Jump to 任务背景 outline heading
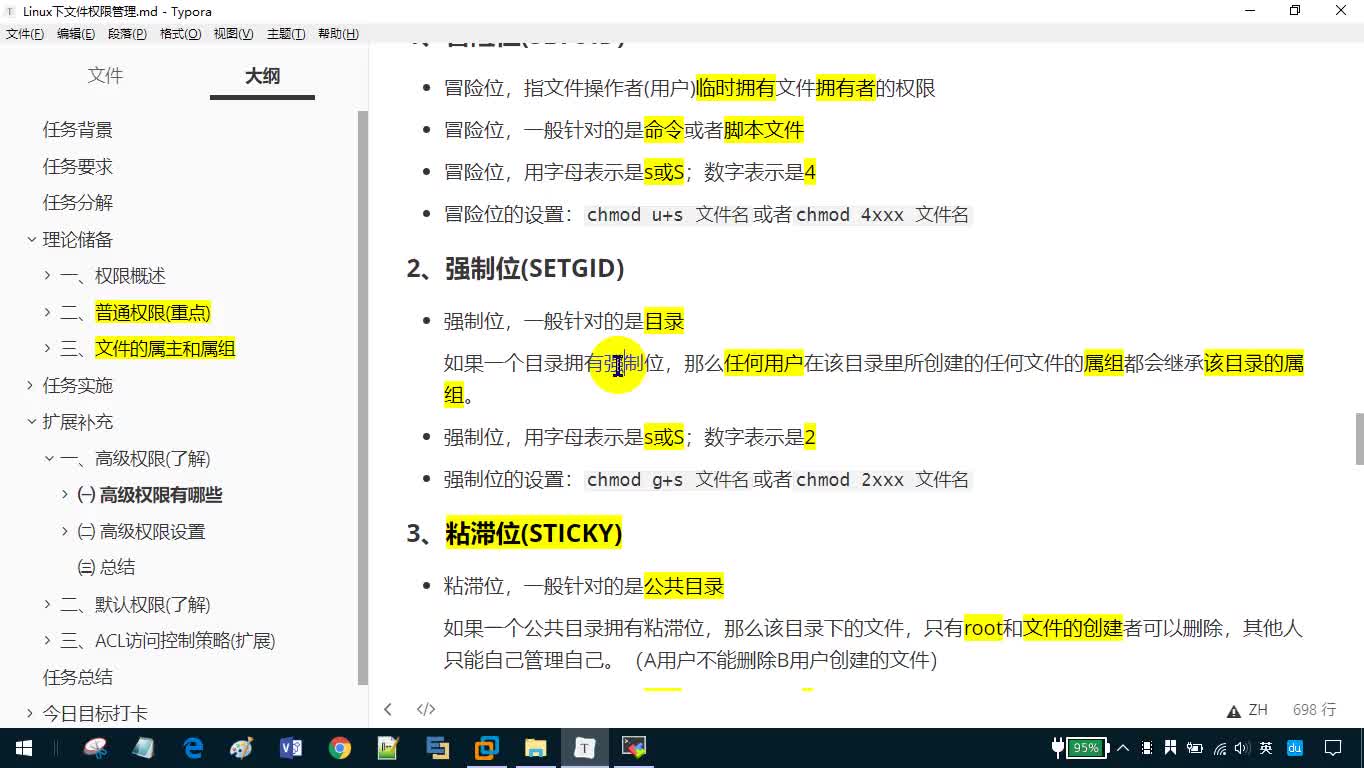The image size is (1364, 768). (77, 130)
